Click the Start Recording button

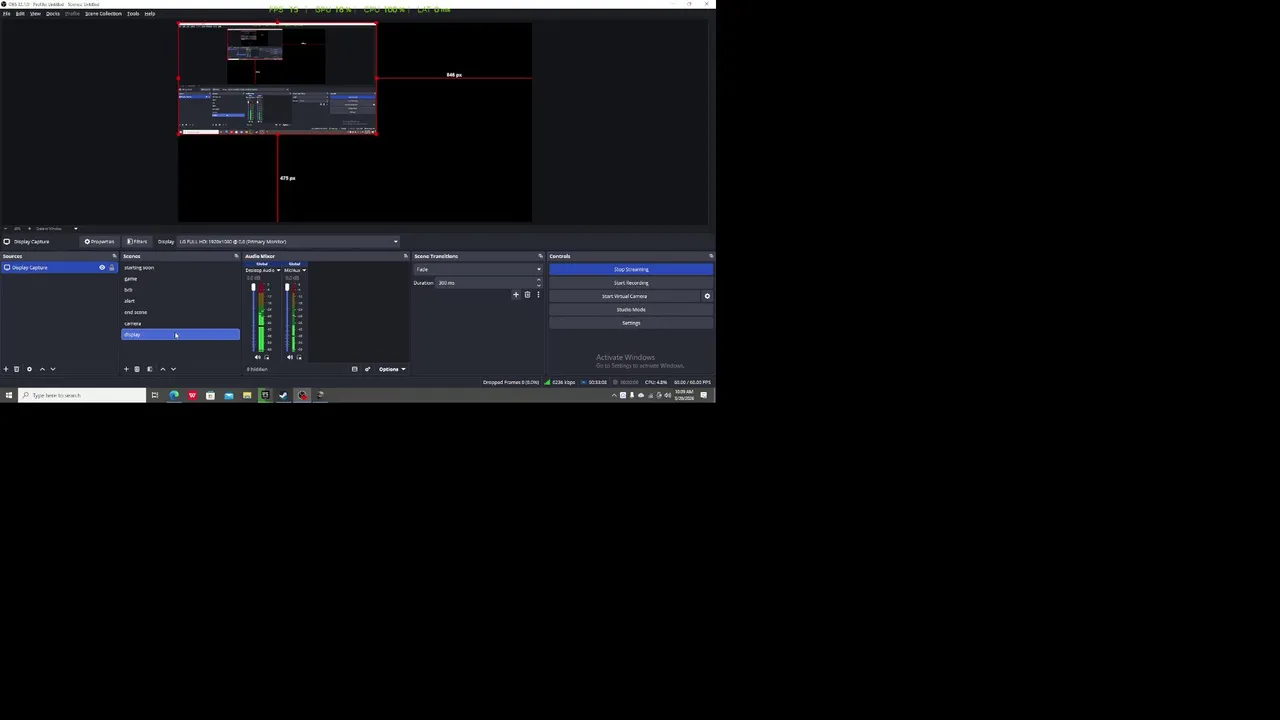631,283
